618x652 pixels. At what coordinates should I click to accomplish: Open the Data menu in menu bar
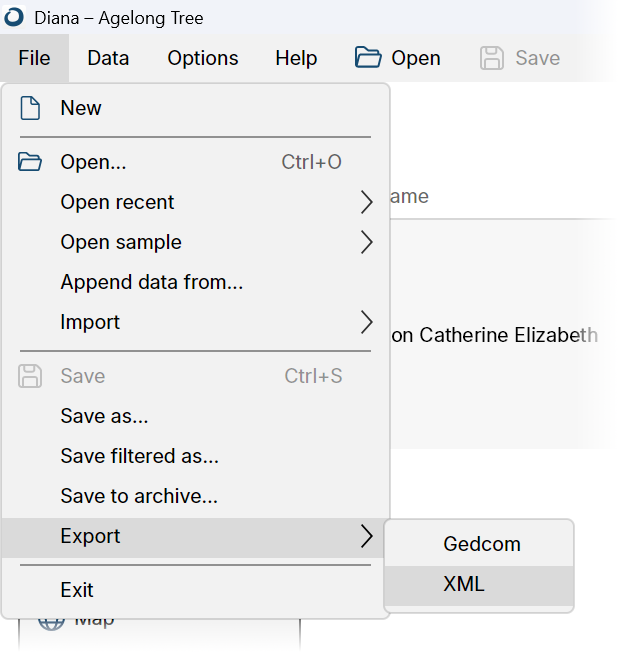(108, 58)
